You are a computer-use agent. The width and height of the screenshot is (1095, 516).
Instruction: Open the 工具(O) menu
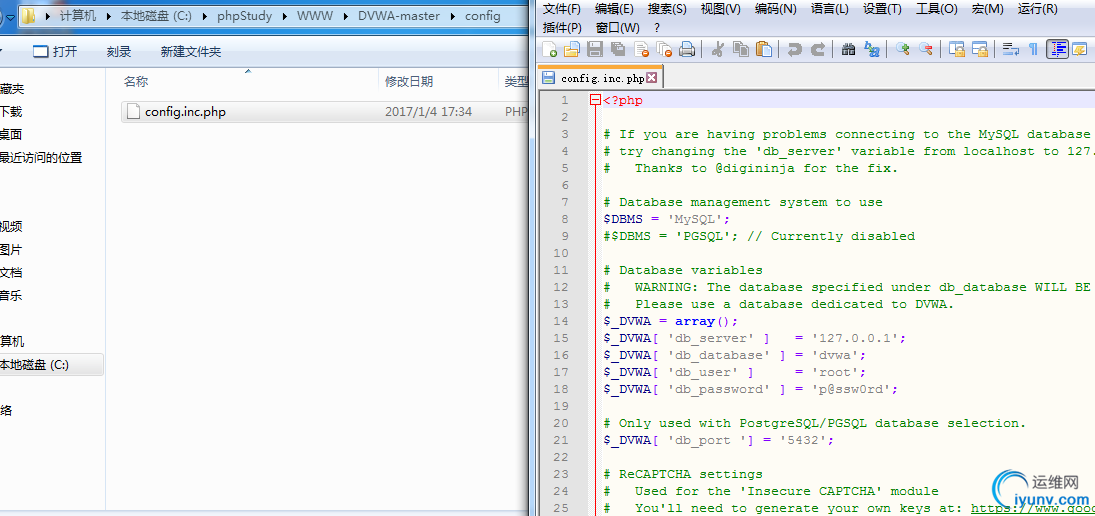click(936, 9)
